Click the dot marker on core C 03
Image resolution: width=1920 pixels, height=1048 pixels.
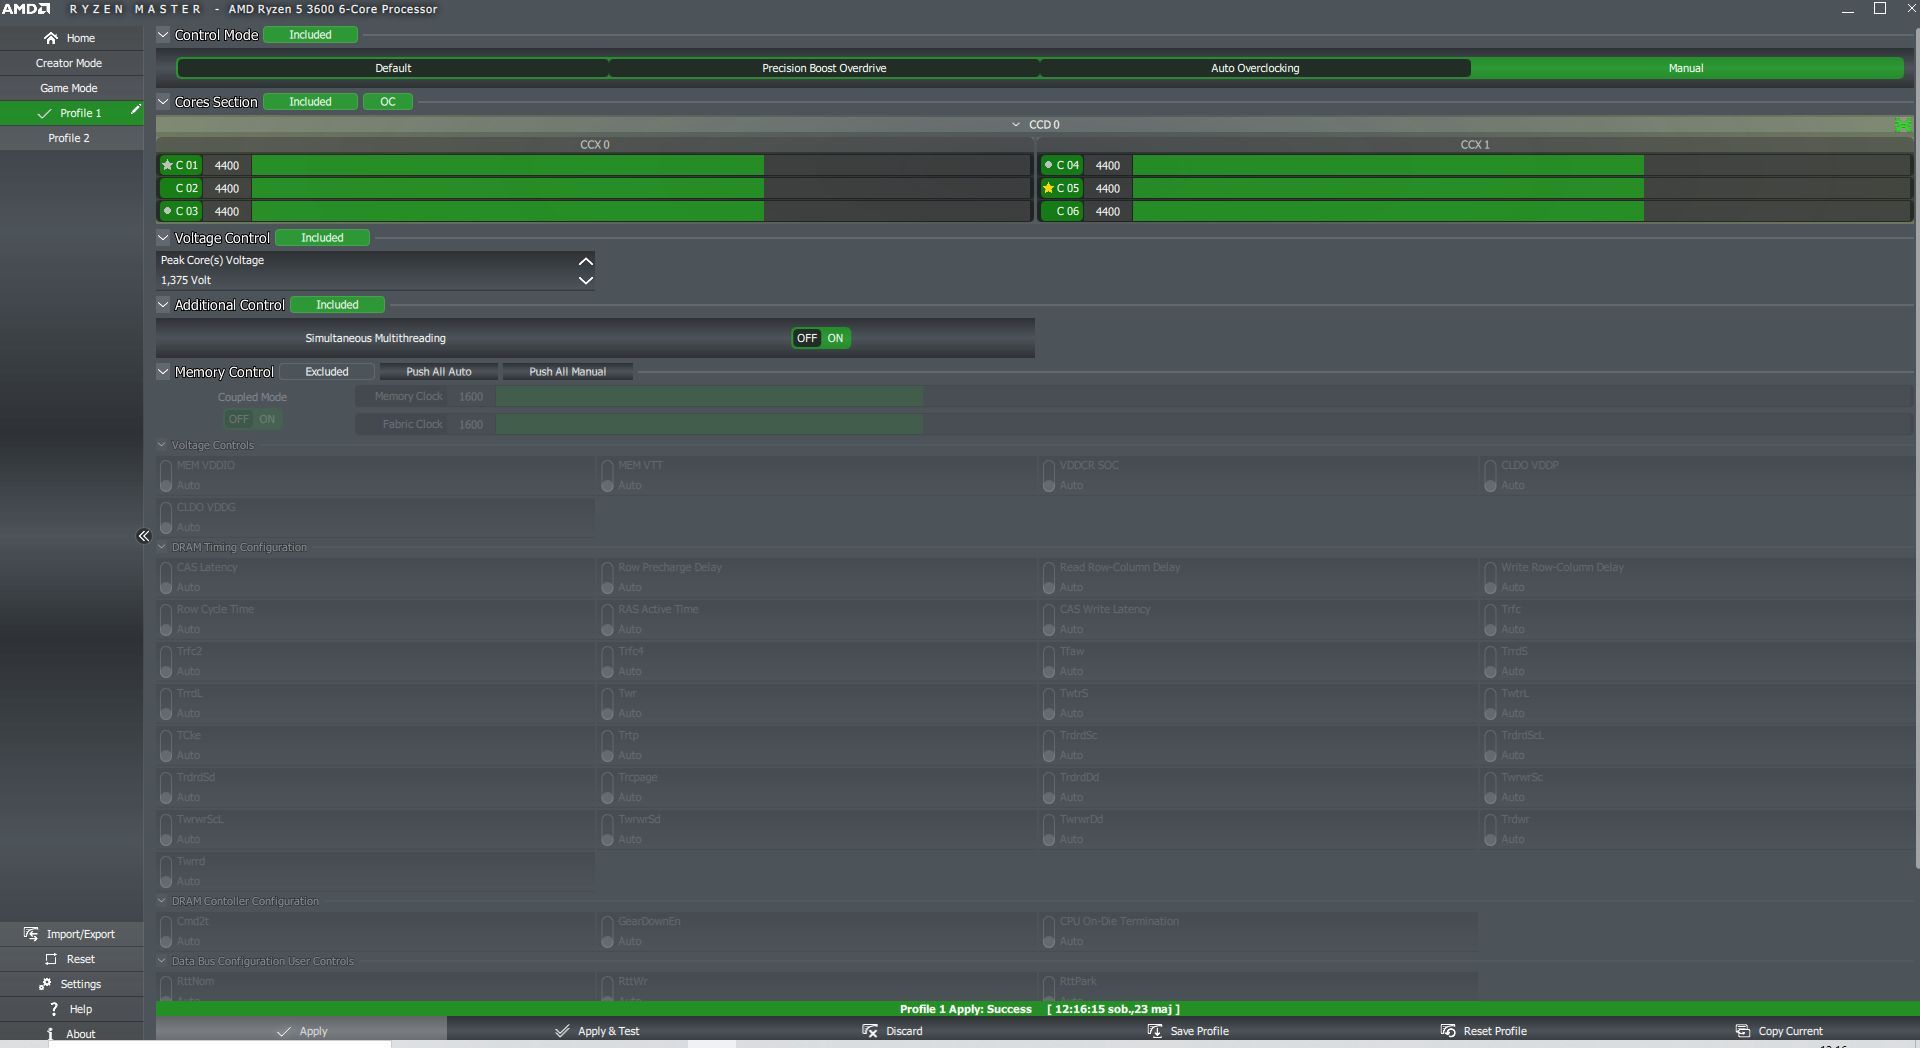(x=167, y=211)
